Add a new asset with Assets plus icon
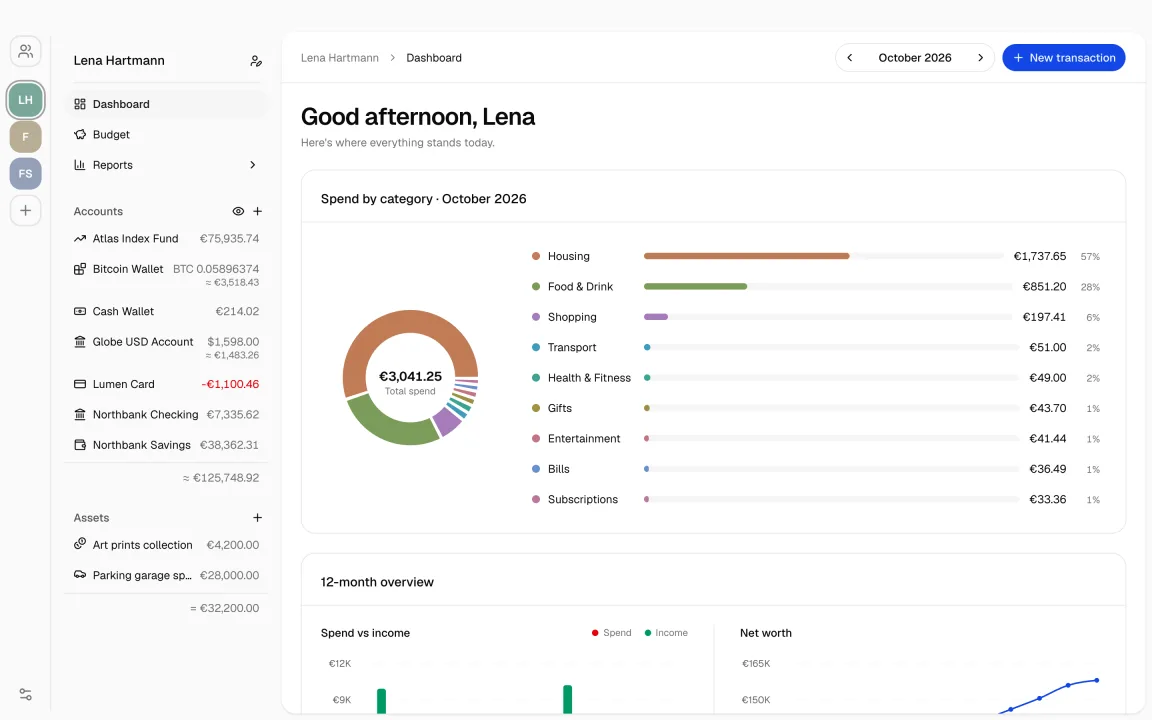Screen dimensions: 1152x720 tap(257, 518)
